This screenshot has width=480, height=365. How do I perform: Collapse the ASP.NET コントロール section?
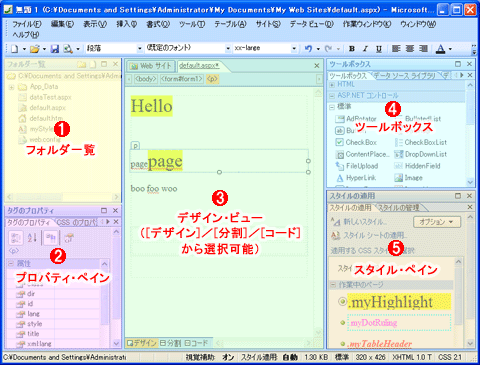[x=332, y=96]
